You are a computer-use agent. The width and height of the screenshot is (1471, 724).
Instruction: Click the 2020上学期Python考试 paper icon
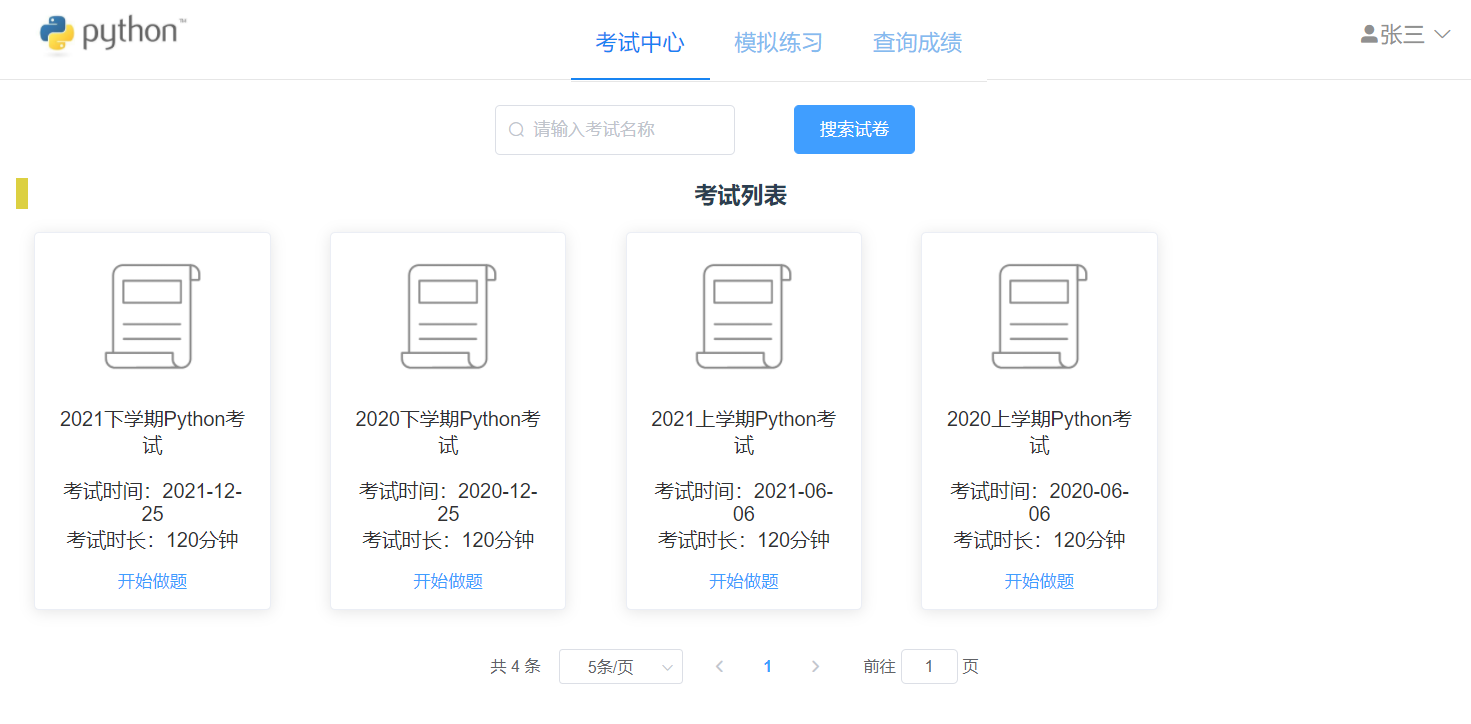pos(1039,316)
